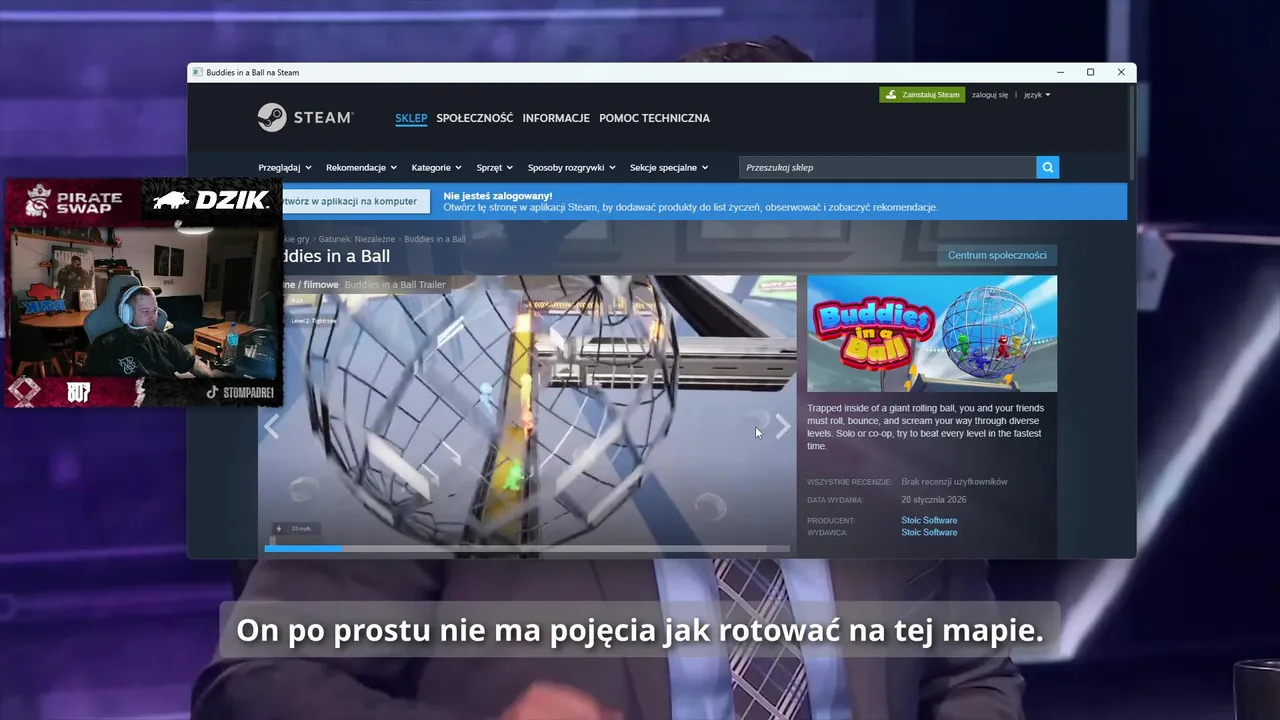Go to previous media with left arrow
Image resolution: width=1280 pixels, height=720 pixels.
pyautogui.click(x=271, y=427)
